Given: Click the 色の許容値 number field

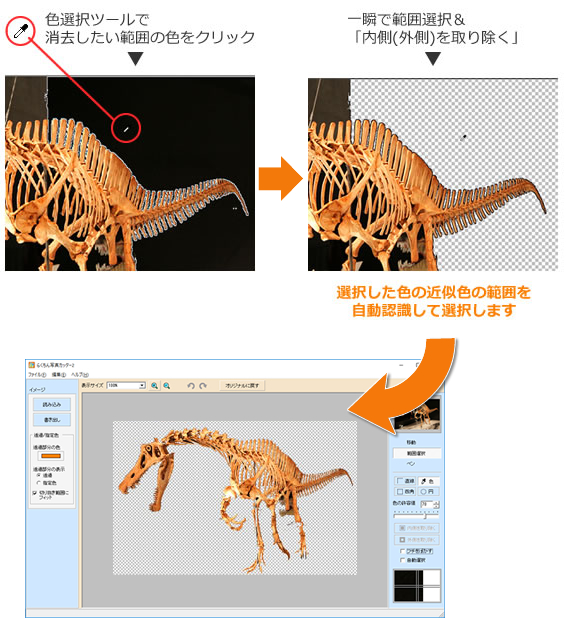Looking at the screenshot, I should pos(426,504).
